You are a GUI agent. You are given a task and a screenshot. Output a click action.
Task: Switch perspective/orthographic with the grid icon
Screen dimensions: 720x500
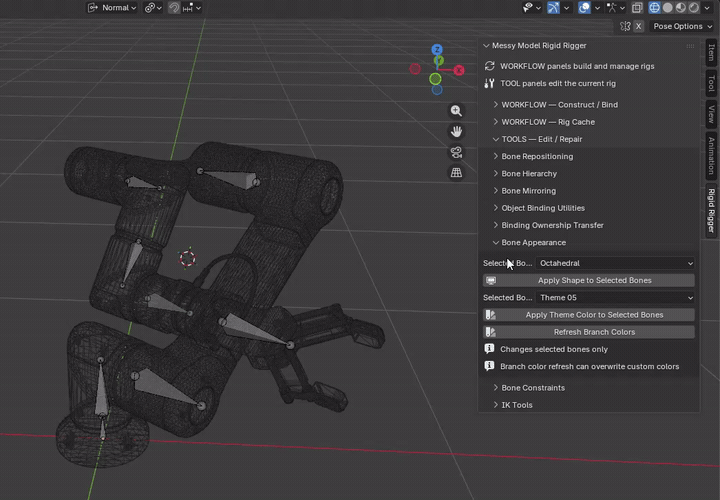[456, 173]
